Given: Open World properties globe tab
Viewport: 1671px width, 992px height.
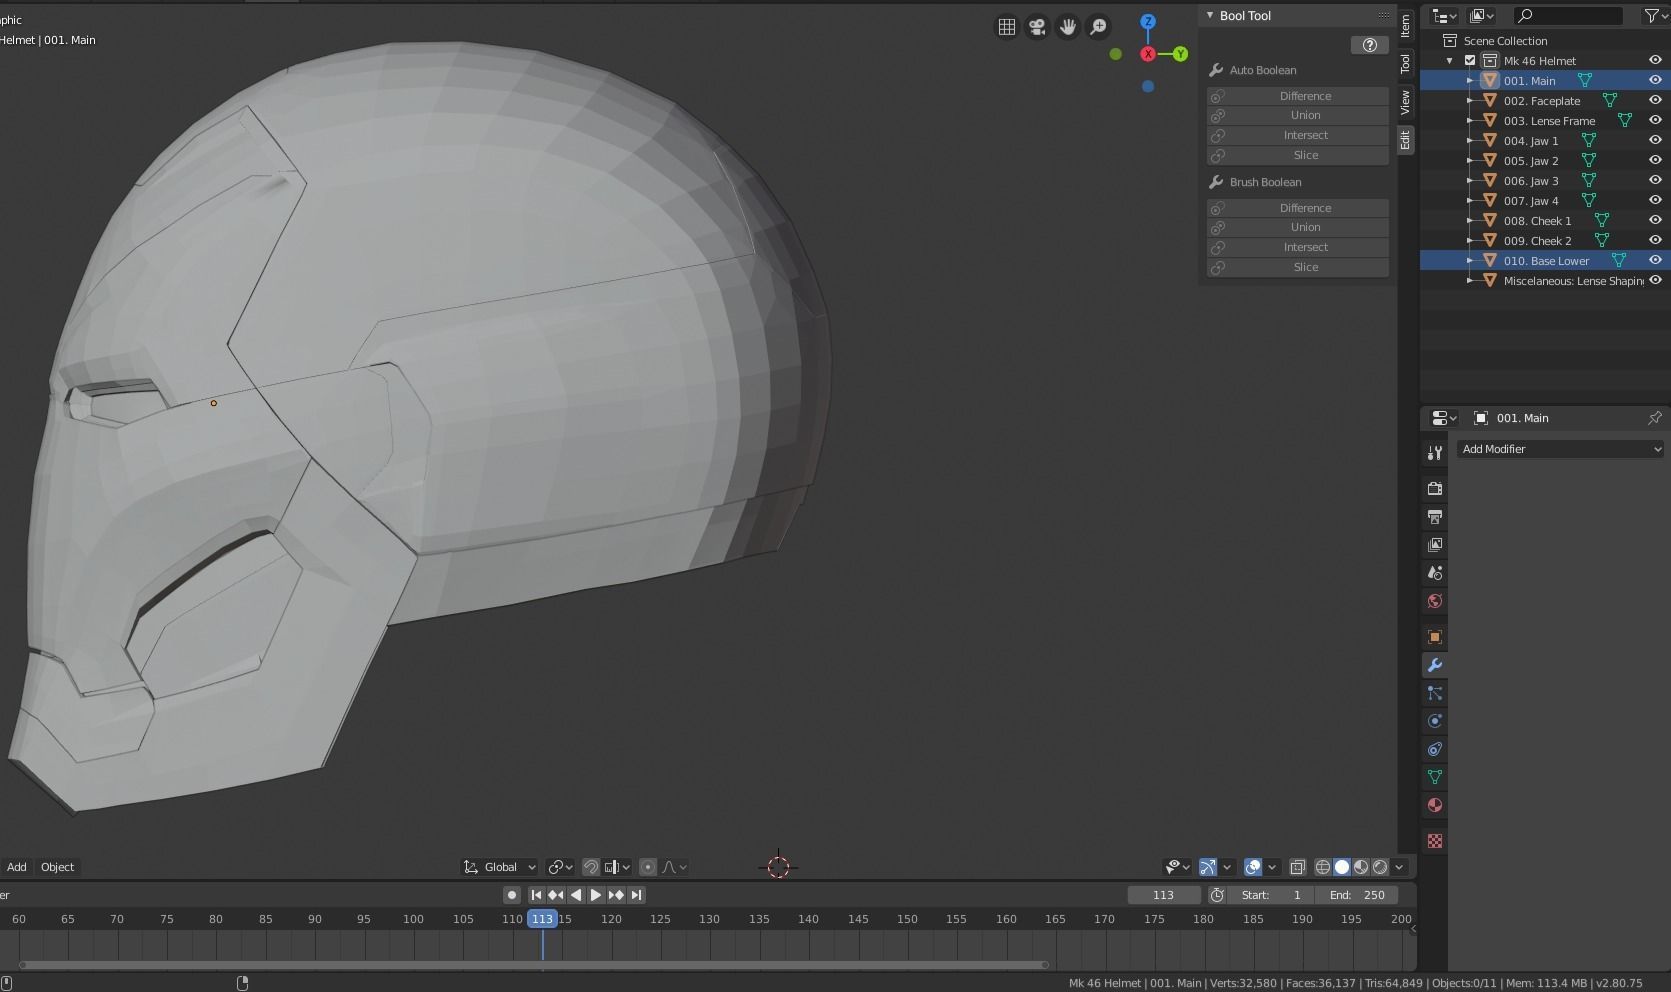Looking at the screenshot, I should pos(1435,601).
